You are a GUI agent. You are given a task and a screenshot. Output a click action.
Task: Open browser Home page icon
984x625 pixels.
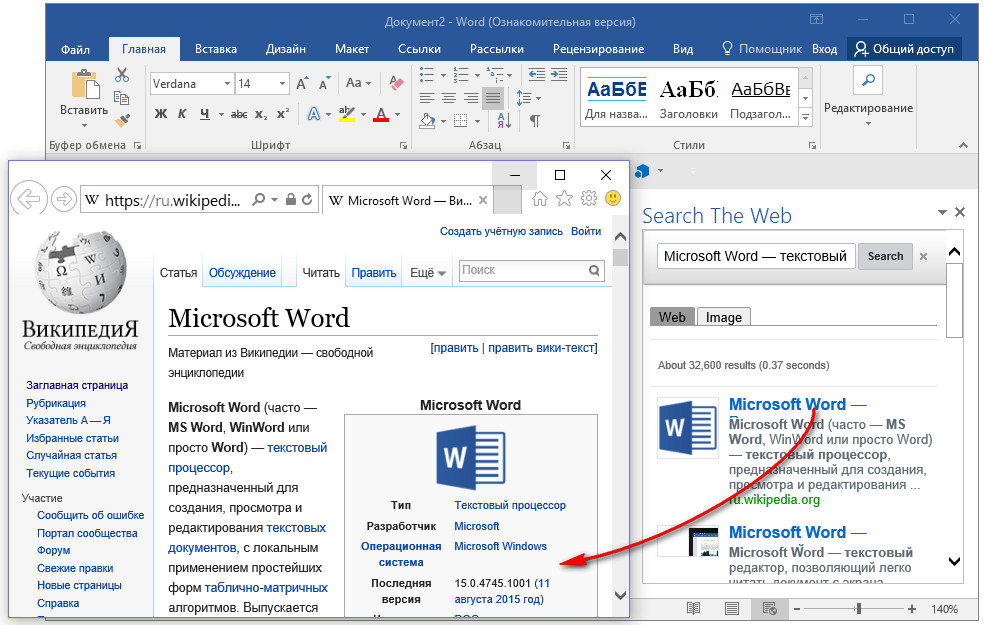[540, 199]
